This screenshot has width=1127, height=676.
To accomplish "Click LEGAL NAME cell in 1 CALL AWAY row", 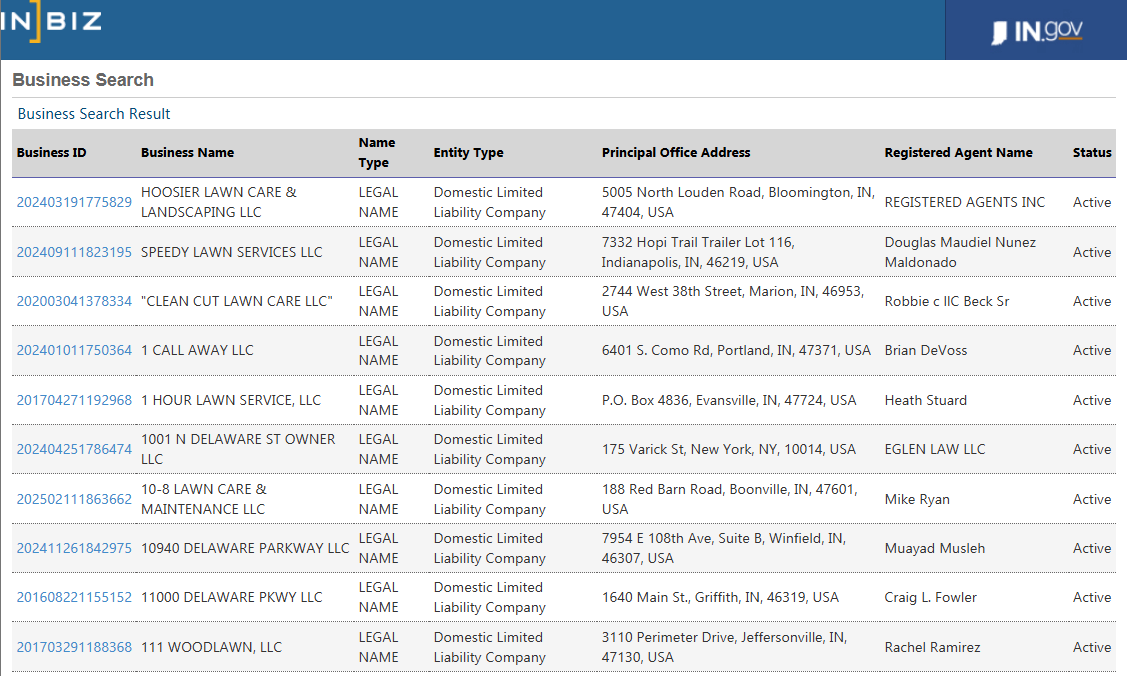I will (x=378, y=351).
